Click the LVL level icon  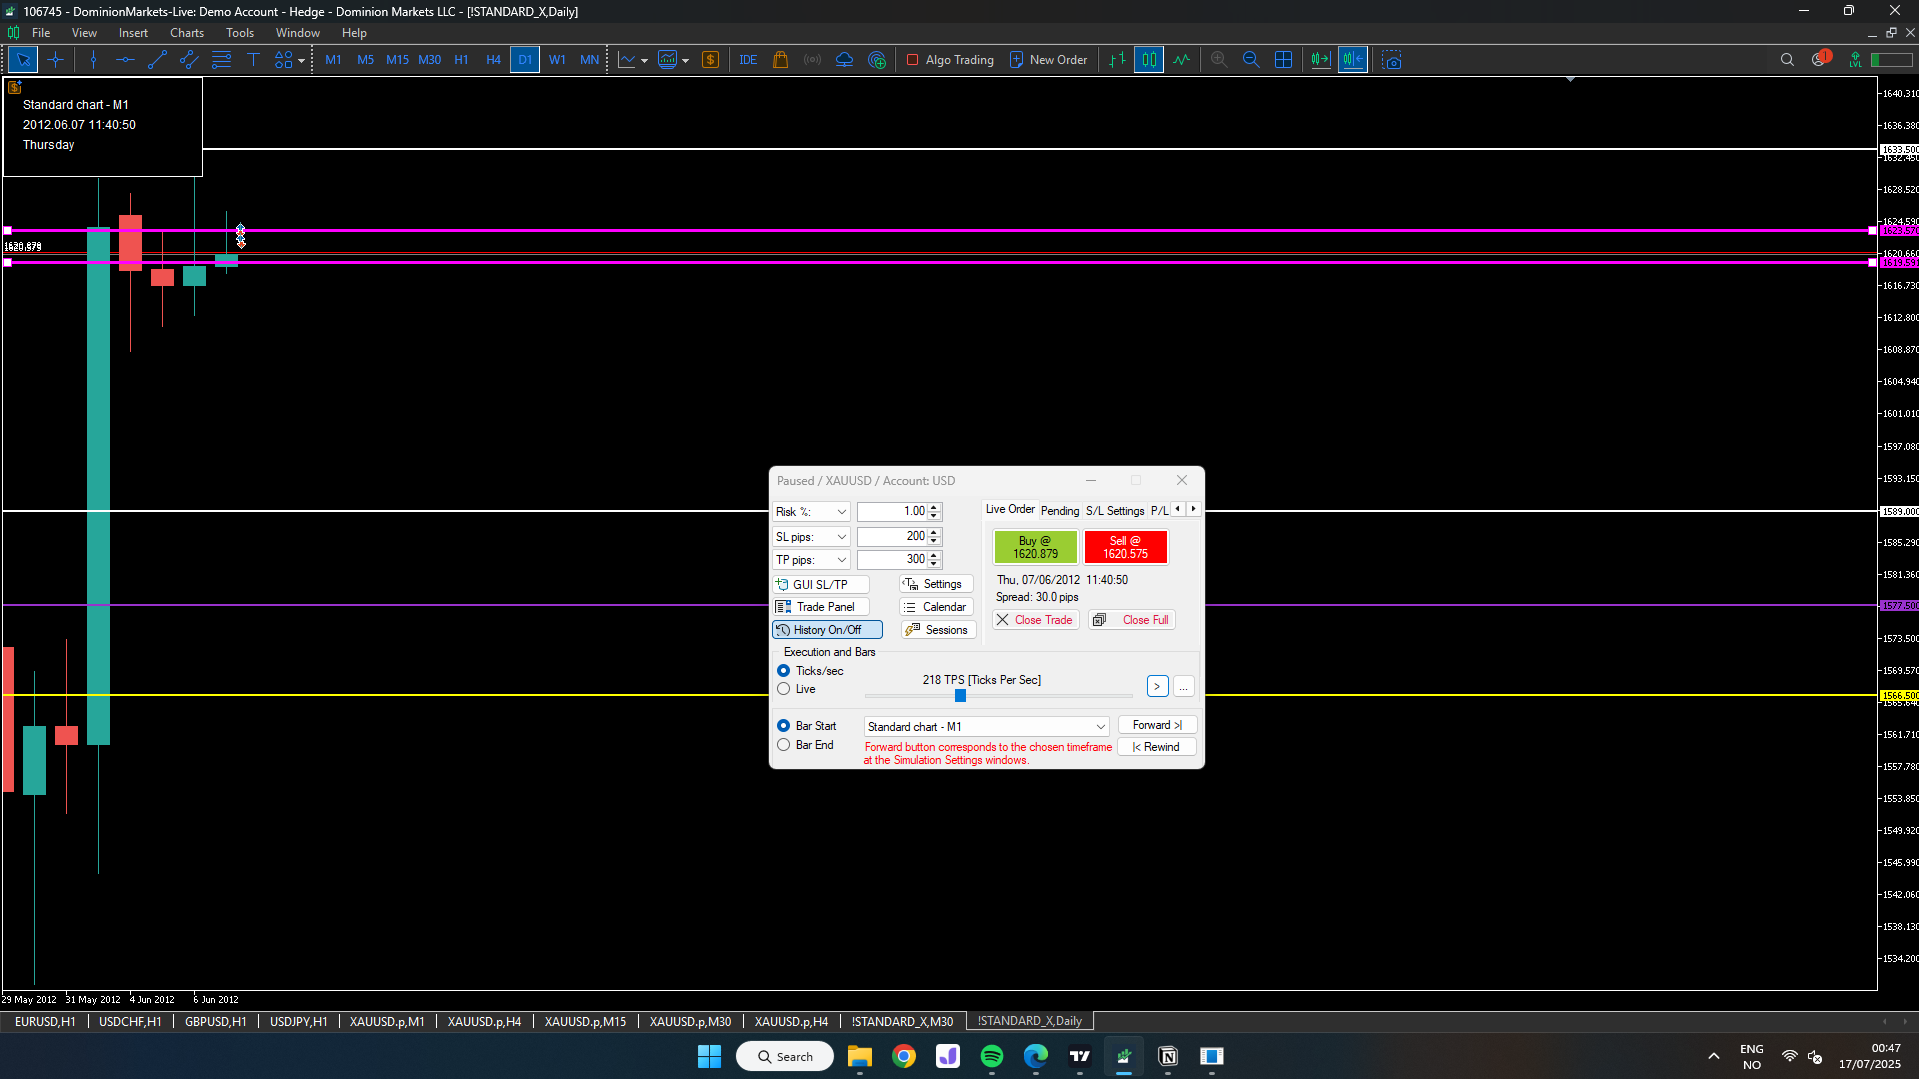pyautogui.click(x=1856, y=60)
